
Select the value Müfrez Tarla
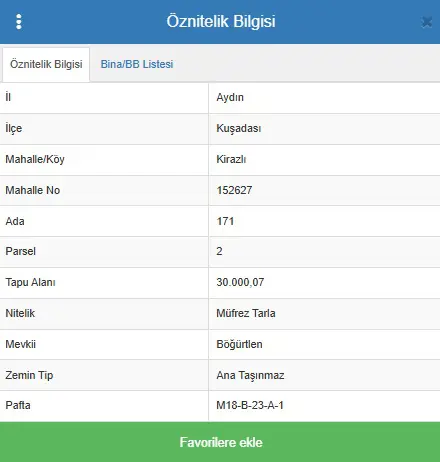pyautogui.click(x=246, y=313)
